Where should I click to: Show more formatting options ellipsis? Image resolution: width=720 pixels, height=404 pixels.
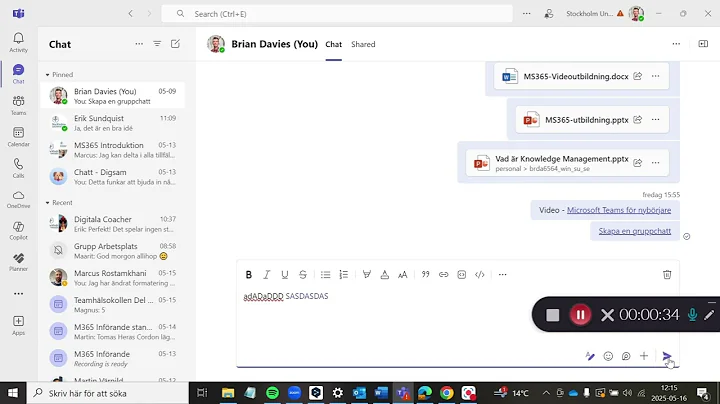click(503, 275)
